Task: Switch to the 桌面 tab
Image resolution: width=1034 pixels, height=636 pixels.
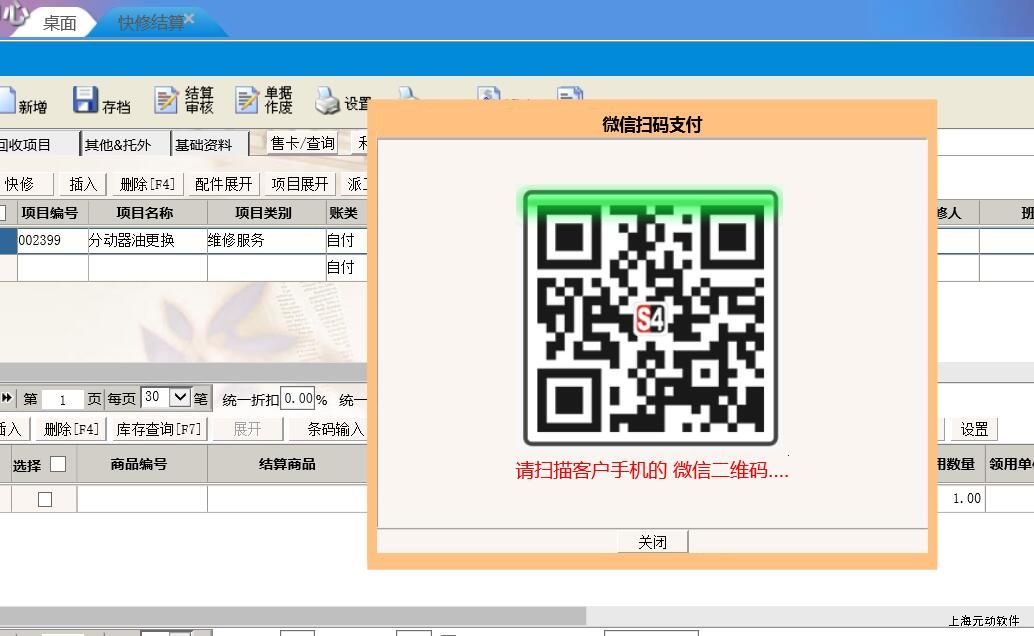Action: (59, 23)
